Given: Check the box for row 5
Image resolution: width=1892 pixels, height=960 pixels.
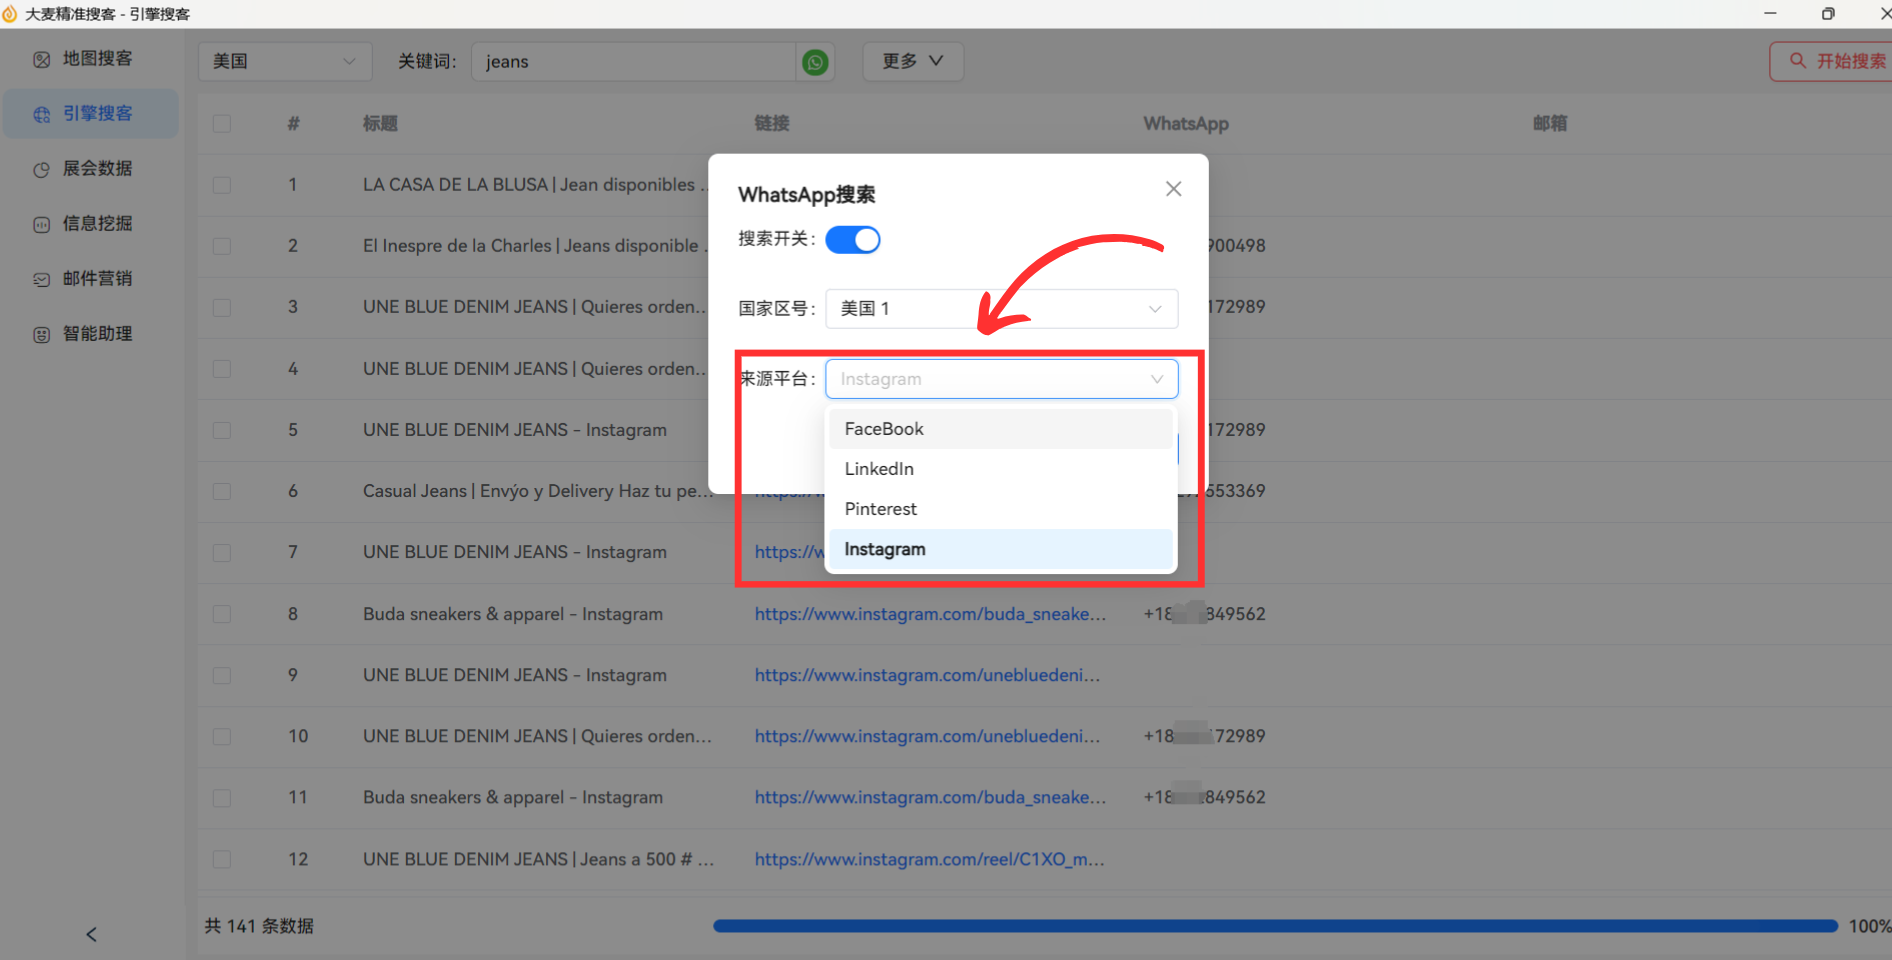Looking at the screenshot, I should pyautogui.click(x=222, y=430).
